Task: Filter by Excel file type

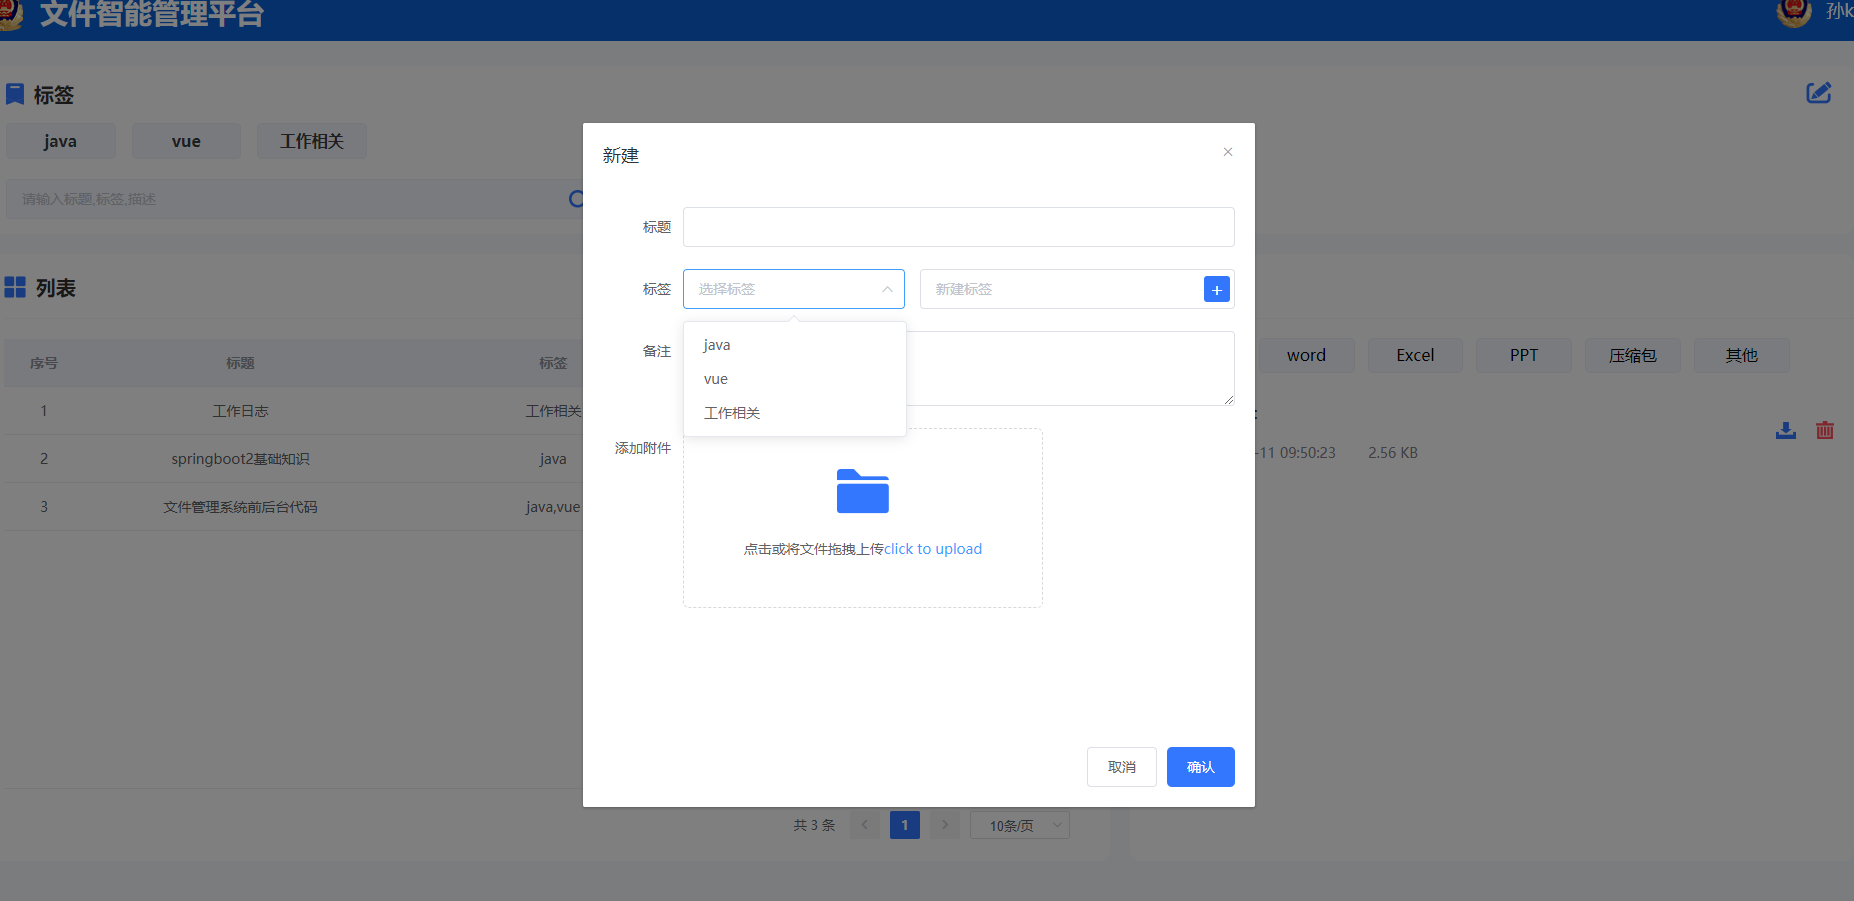Action: click(x=1415, y=355)
